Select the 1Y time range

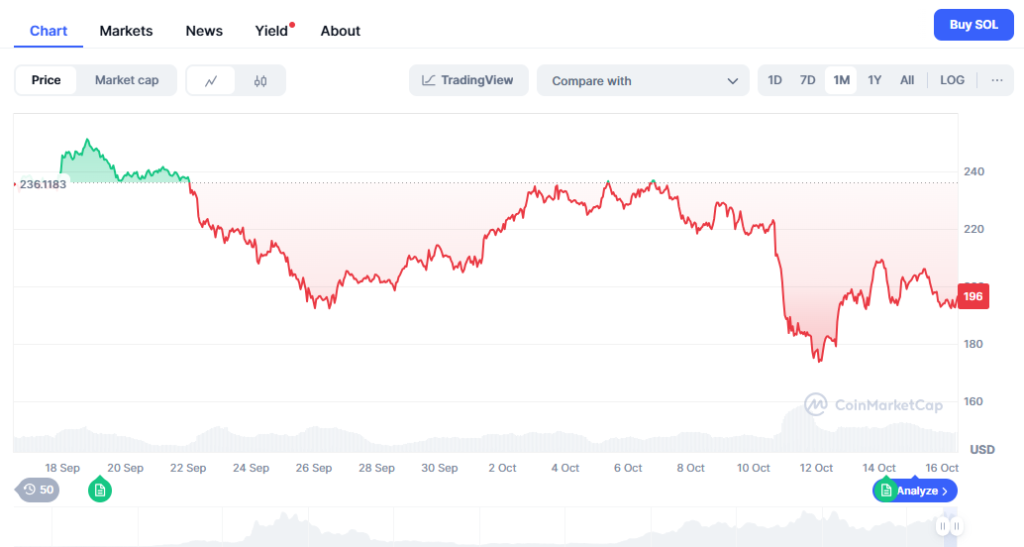pos(875,80)
